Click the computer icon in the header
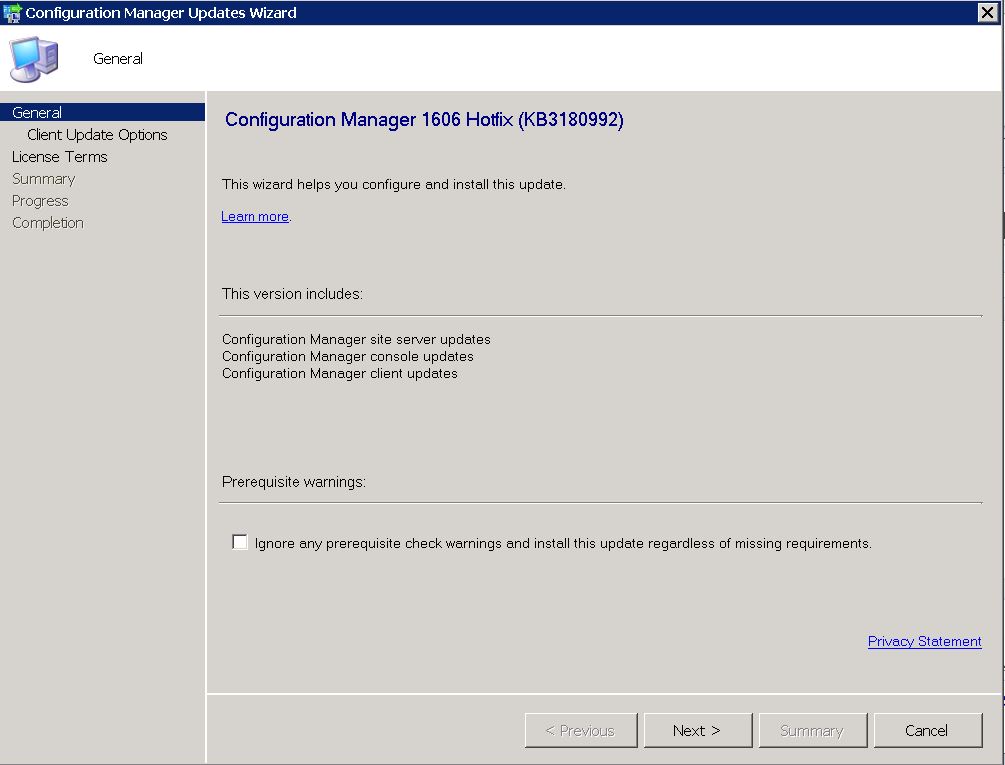The image size is (1005, 765). (35, 59)
